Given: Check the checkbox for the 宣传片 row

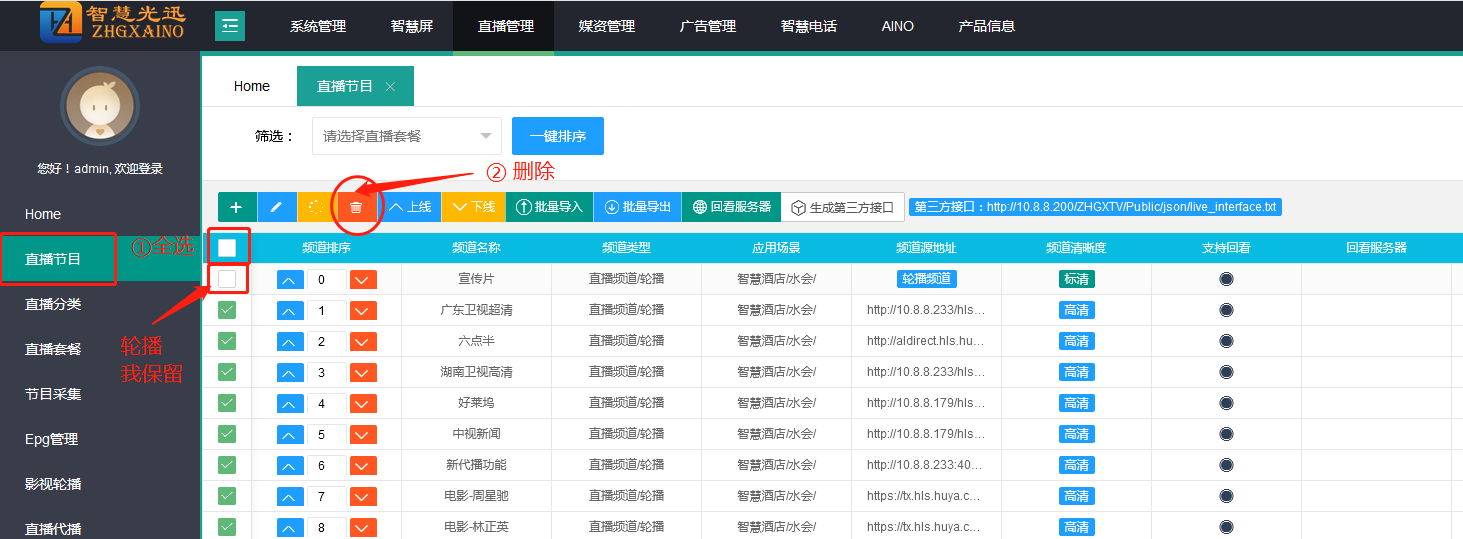Looking at the screenshot, I should 227,279.
